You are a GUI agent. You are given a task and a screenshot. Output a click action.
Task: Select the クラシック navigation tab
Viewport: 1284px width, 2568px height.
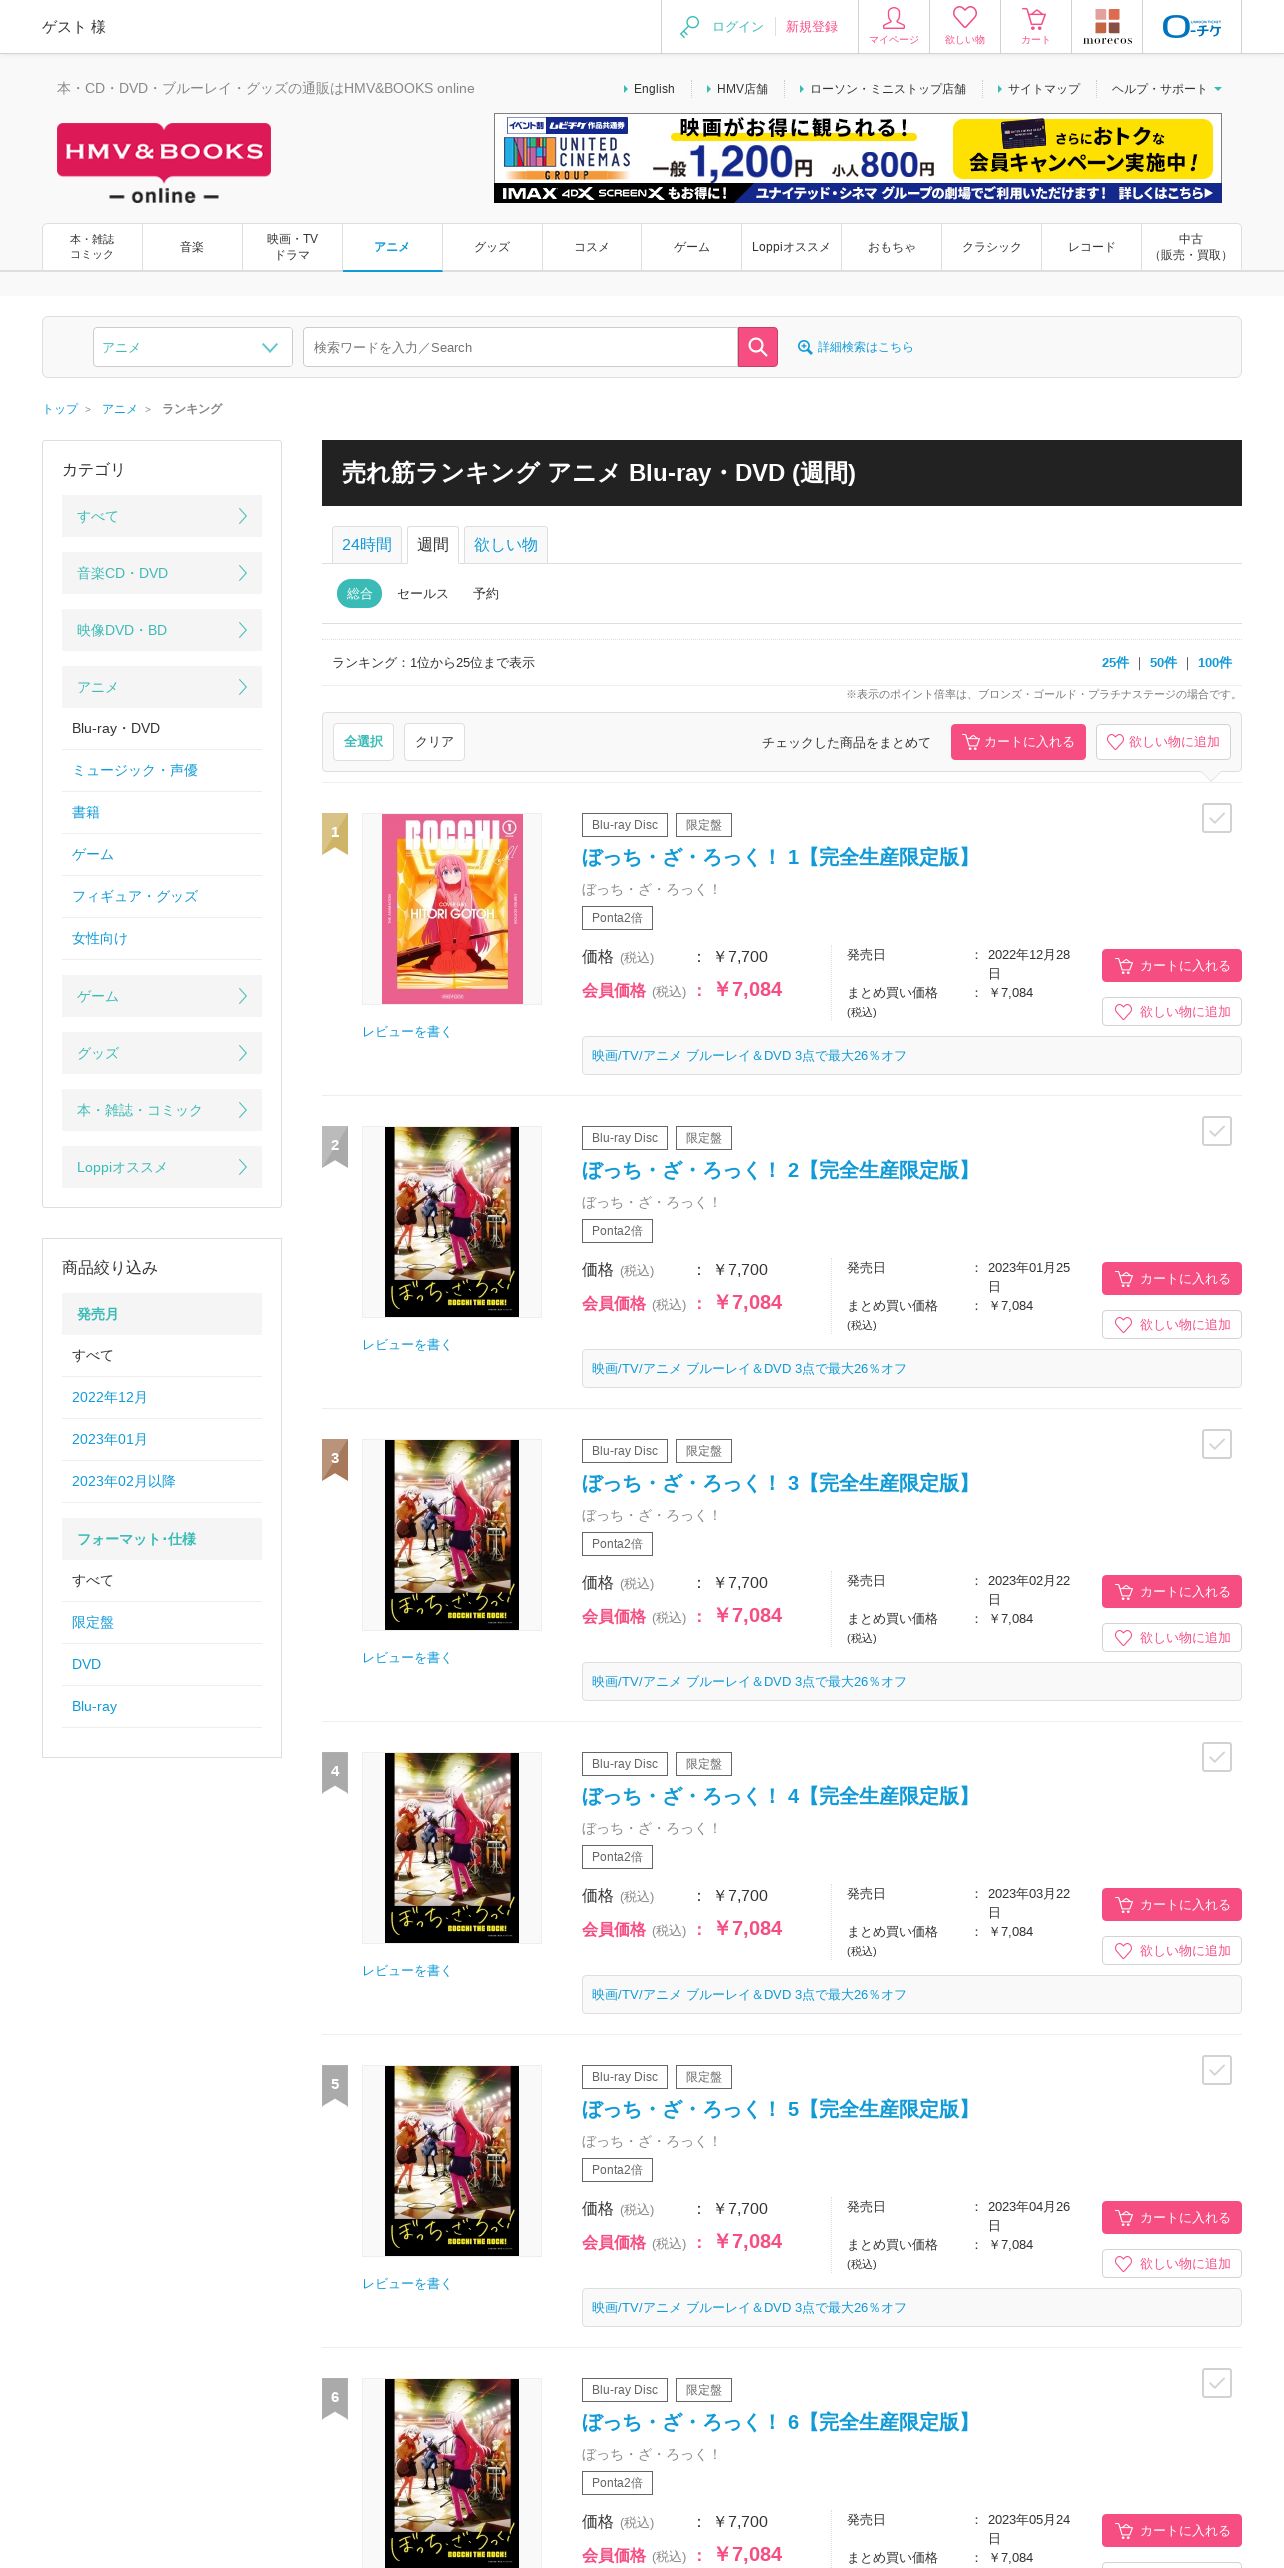(x=991, y=247)
